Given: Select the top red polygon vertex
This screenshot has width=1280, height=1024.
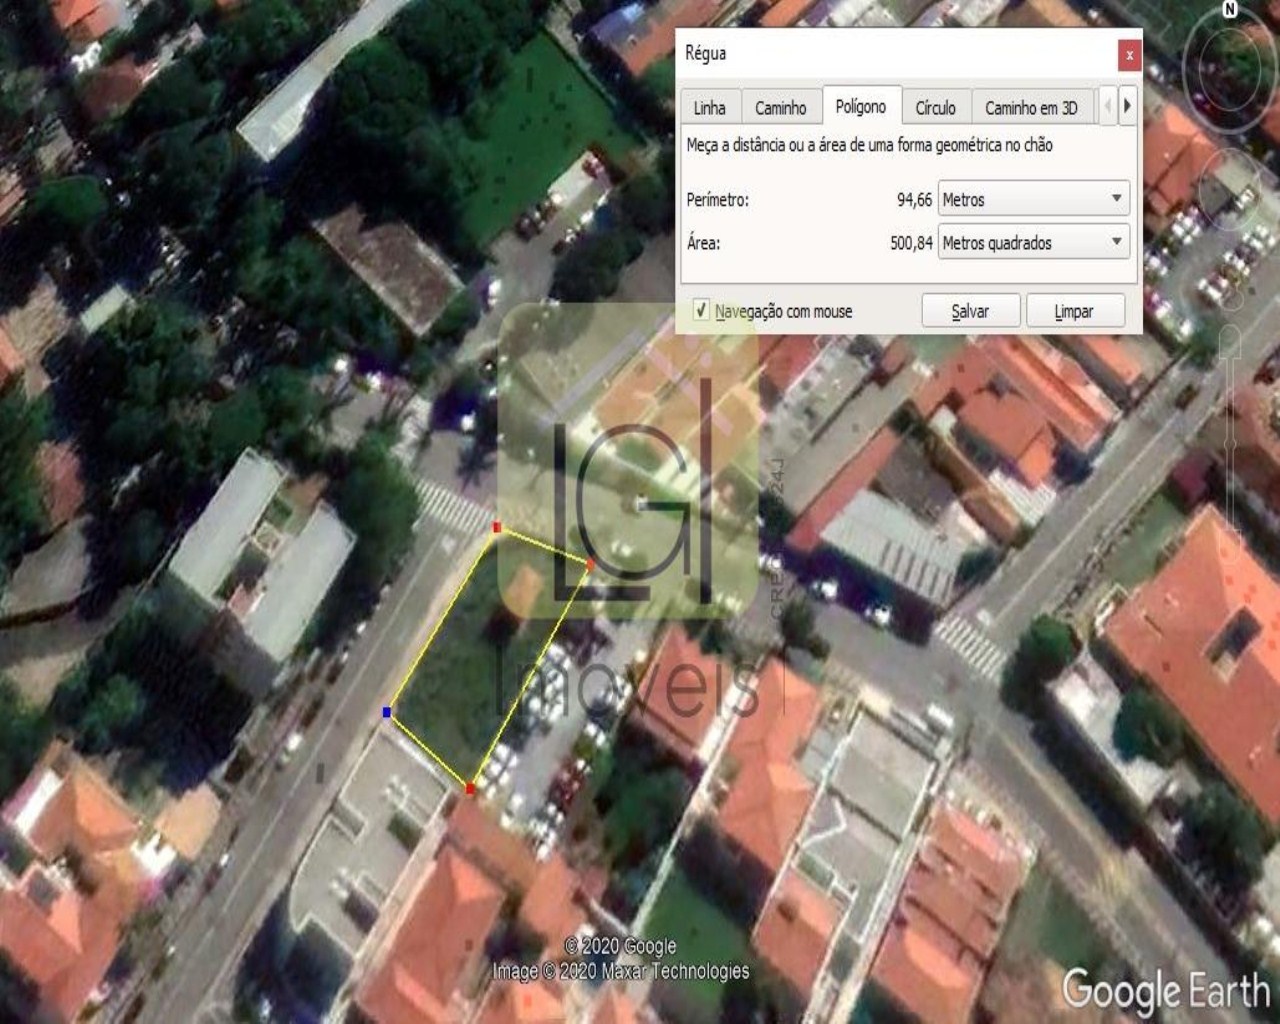Looking at the screenshot, I should 497,527.
